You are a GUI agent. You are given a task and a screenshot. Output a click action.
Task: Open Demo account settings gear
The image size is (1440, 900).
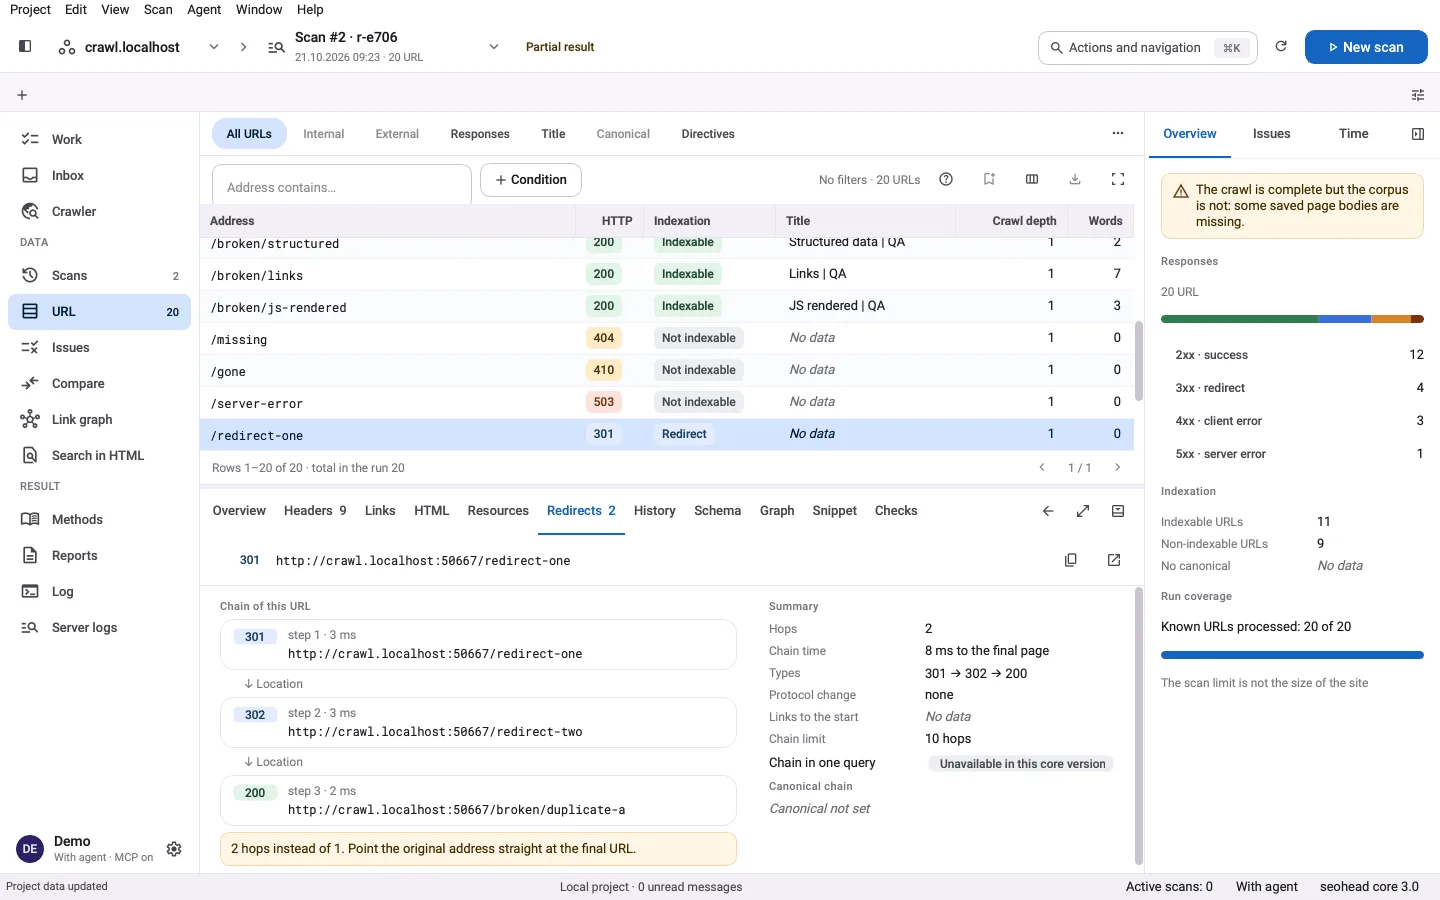(174, 849)
